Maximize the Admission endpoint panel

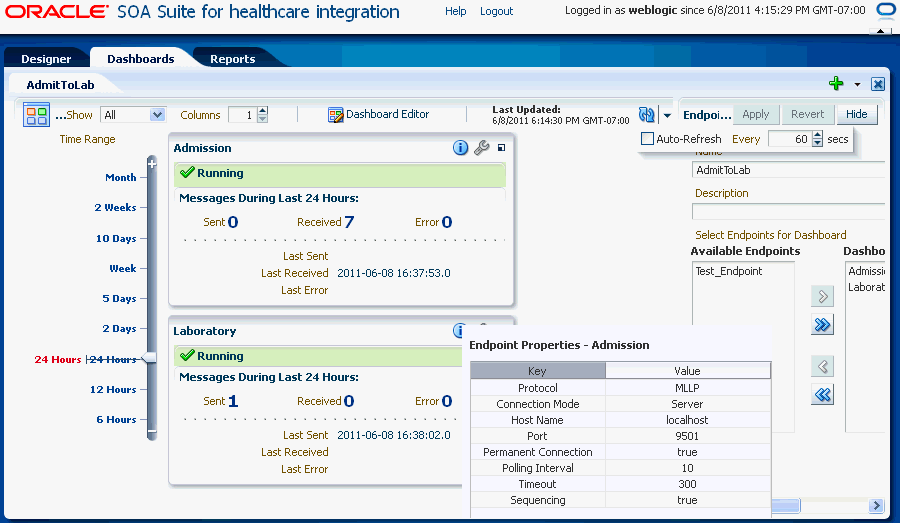501,148
